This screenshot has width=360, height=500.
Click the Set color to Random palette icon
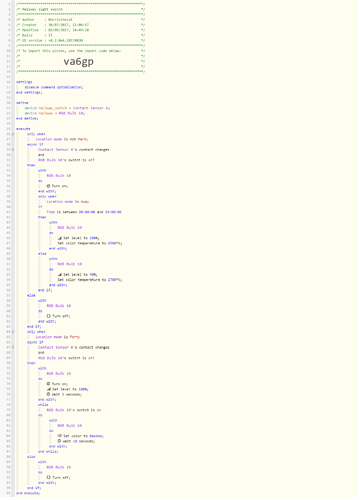click(x=59, y=436)
